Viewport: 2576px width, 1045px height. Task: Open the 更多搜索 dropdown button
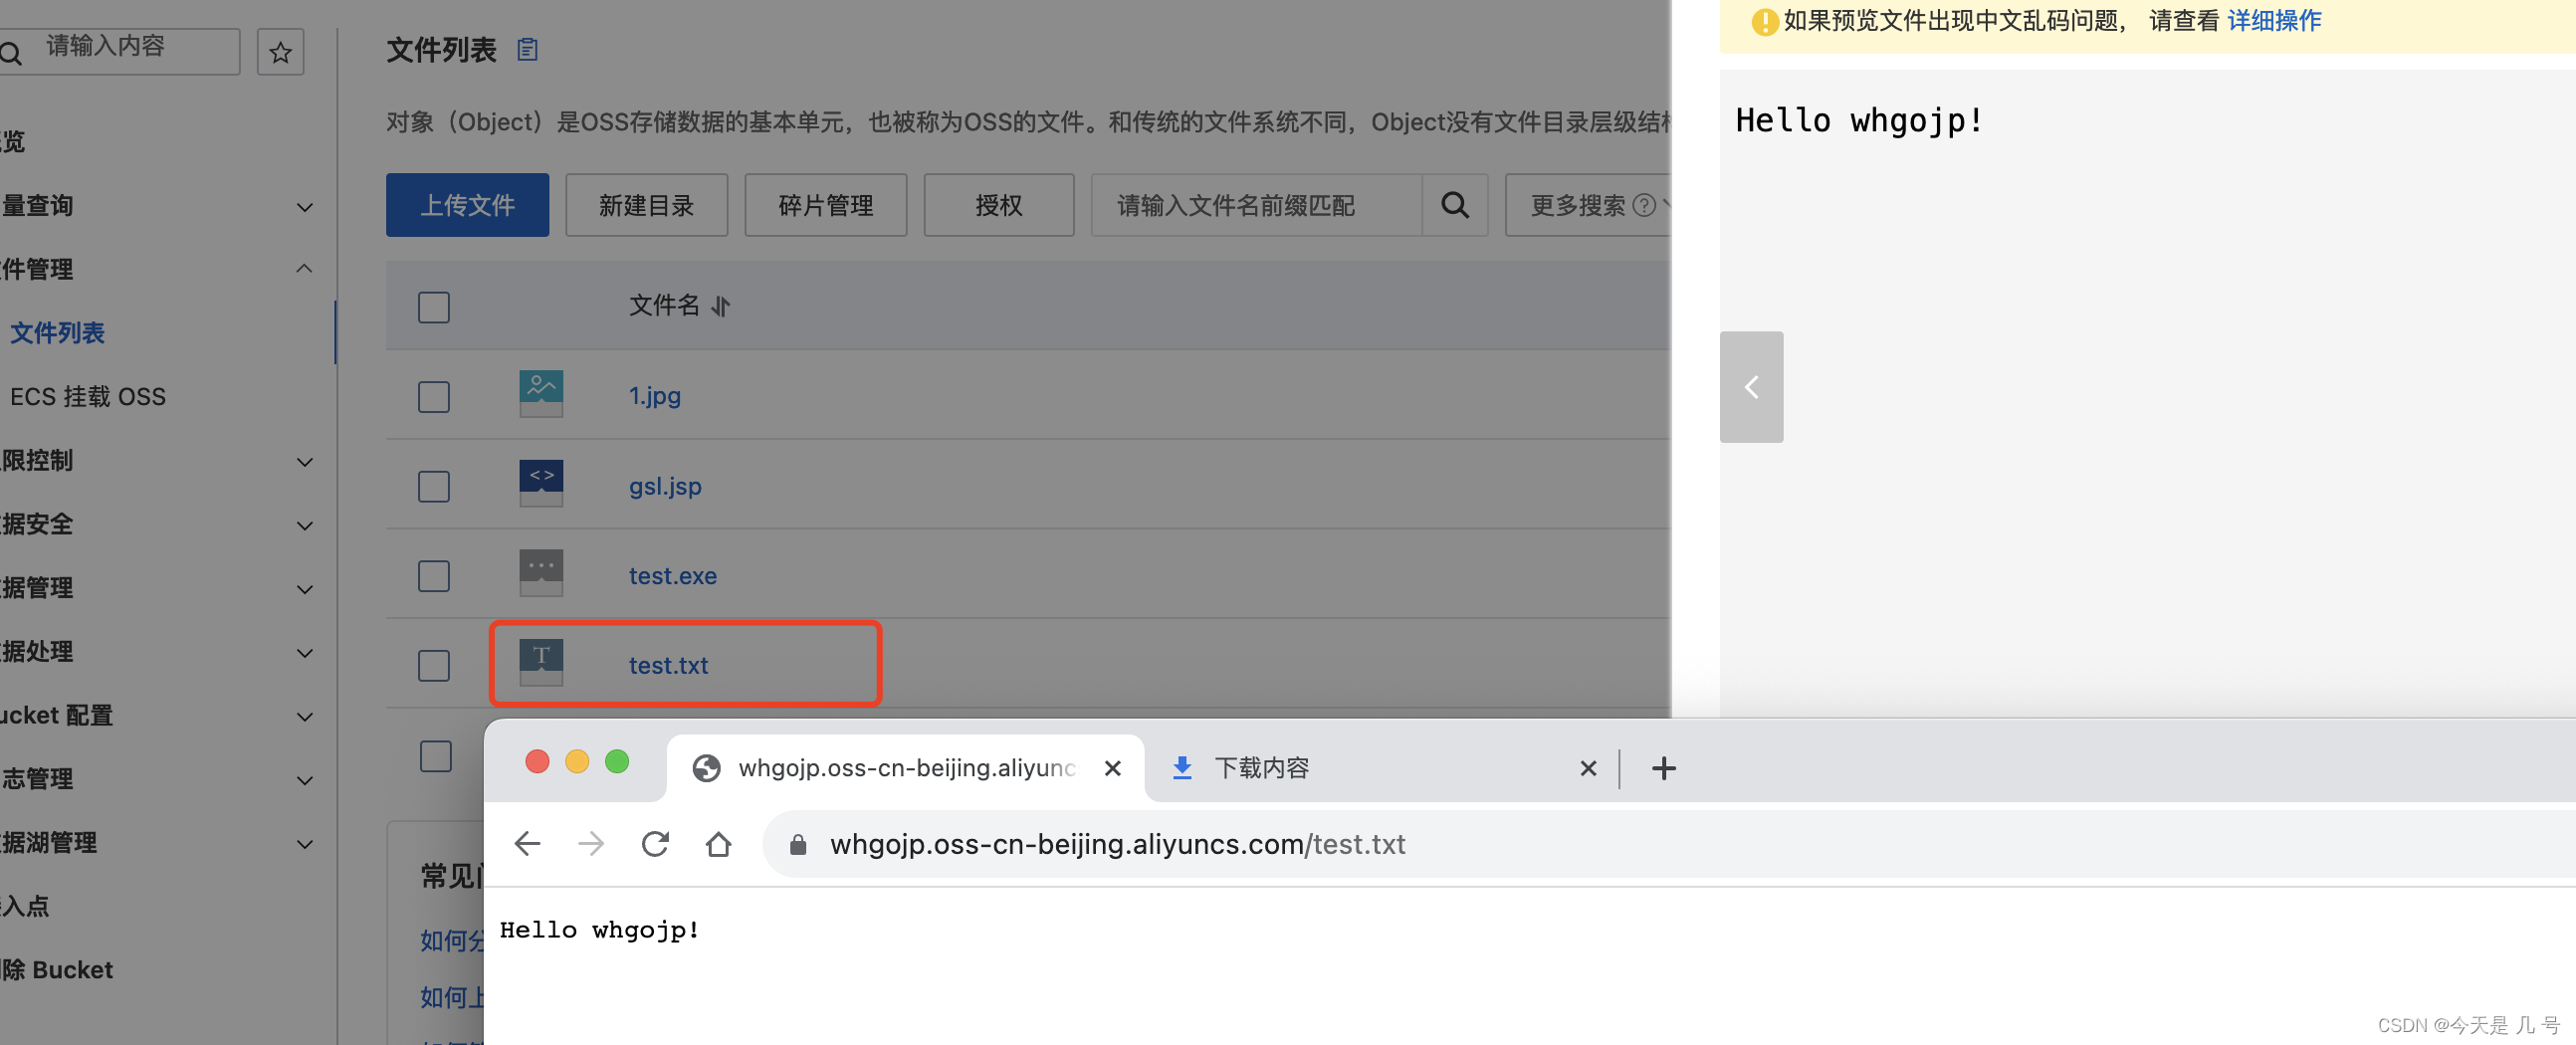[1589, 205]
